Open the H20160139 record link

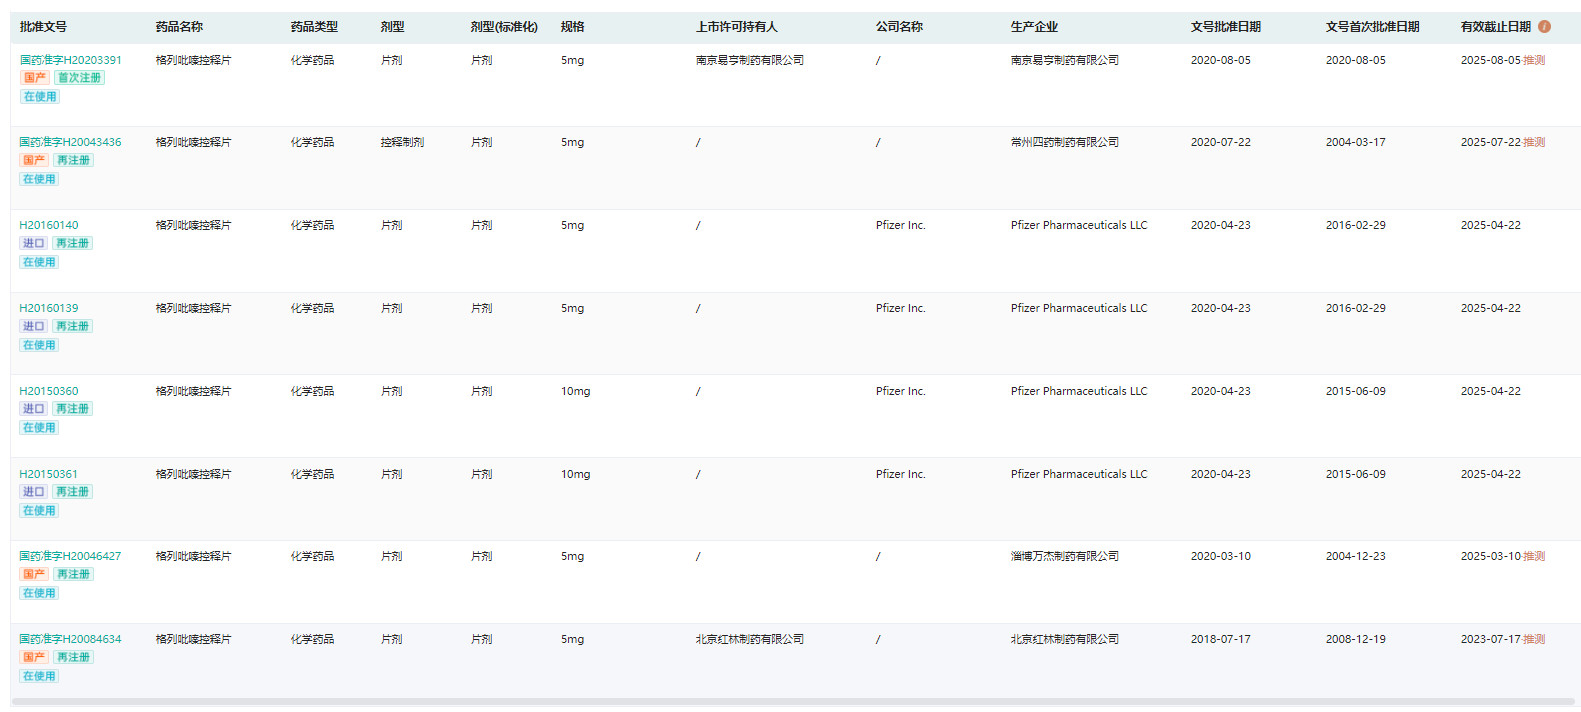pyautogui.click(x=49, y=308)
